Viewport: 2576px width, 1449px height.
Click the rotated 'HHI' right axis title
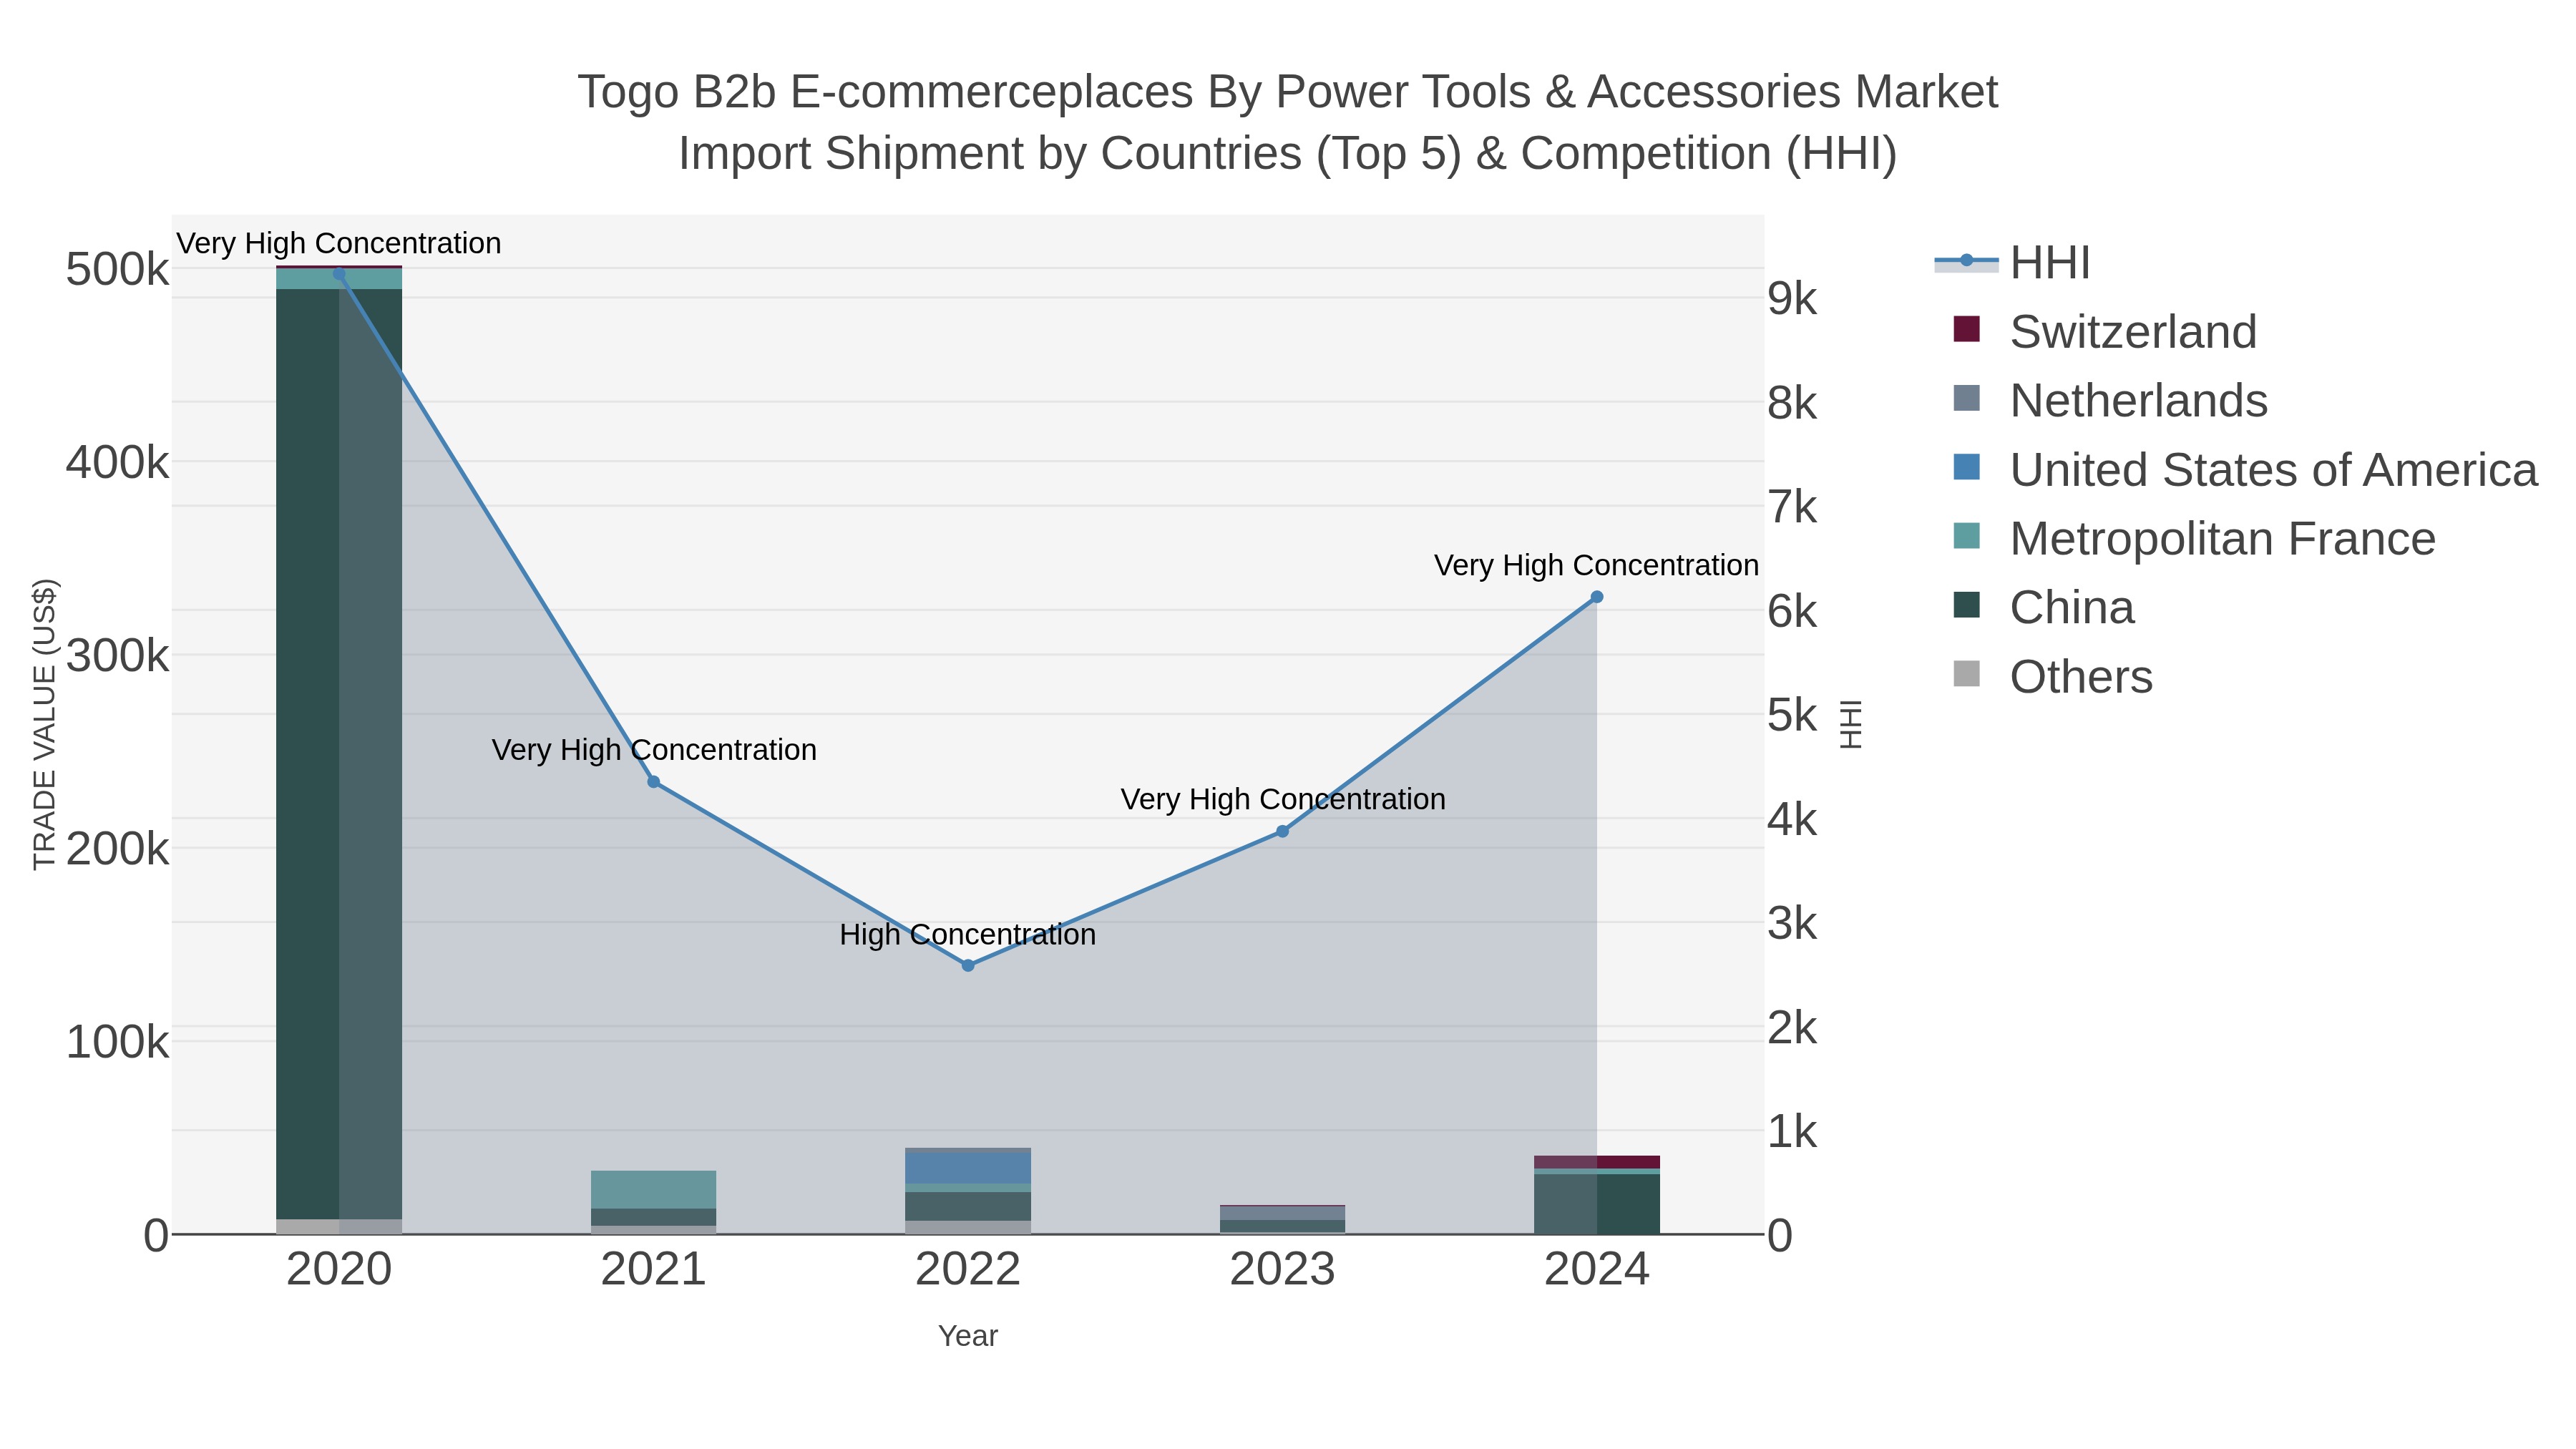tap(1851, 724)
